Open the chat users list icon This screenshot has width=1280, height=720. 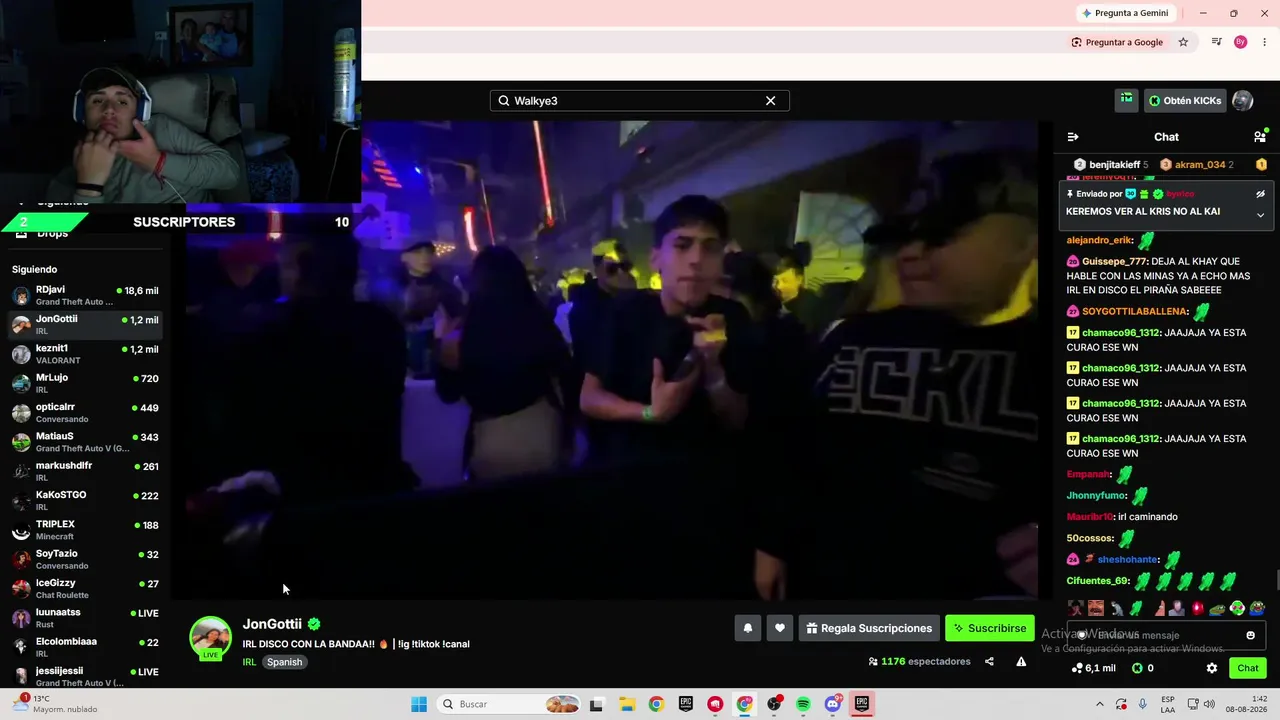1260,137
